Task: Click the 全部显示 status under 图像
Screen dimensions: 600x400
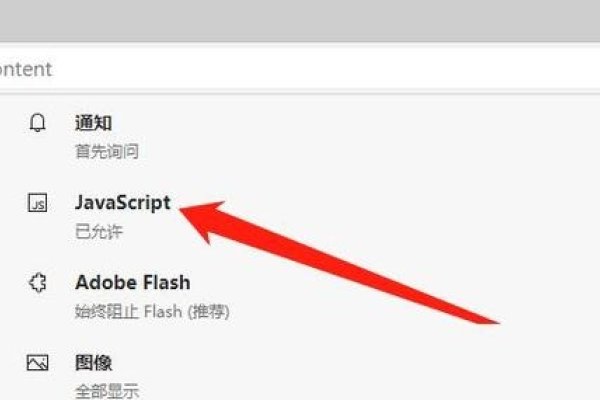Action: (107, 391)
